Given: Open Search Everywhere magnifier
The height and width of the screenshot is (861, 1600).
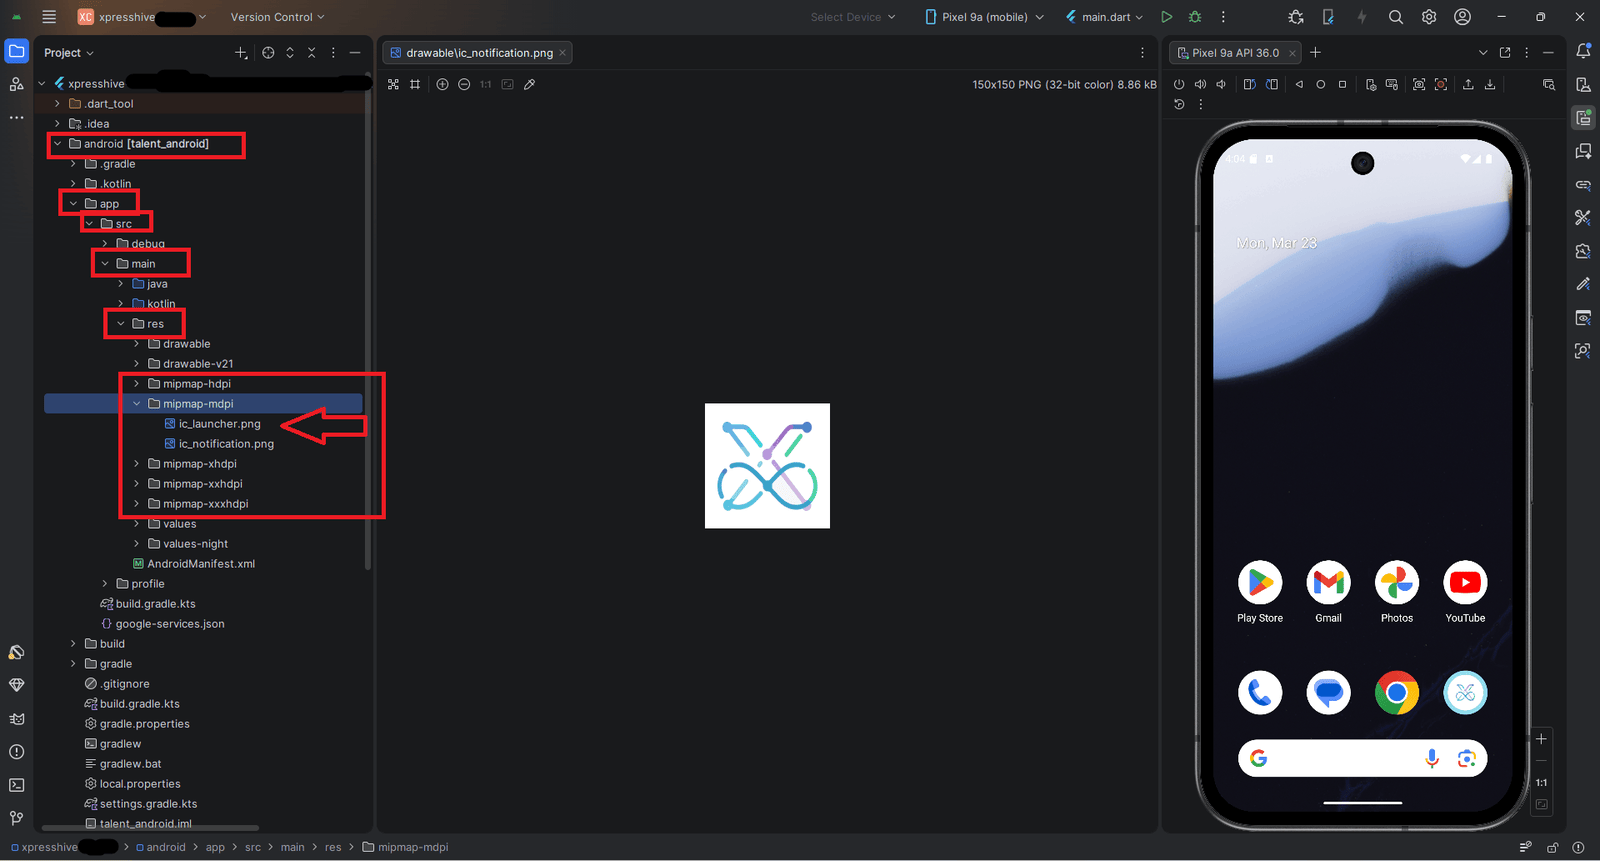Looking at the screenshot, I should point(1396,17).
